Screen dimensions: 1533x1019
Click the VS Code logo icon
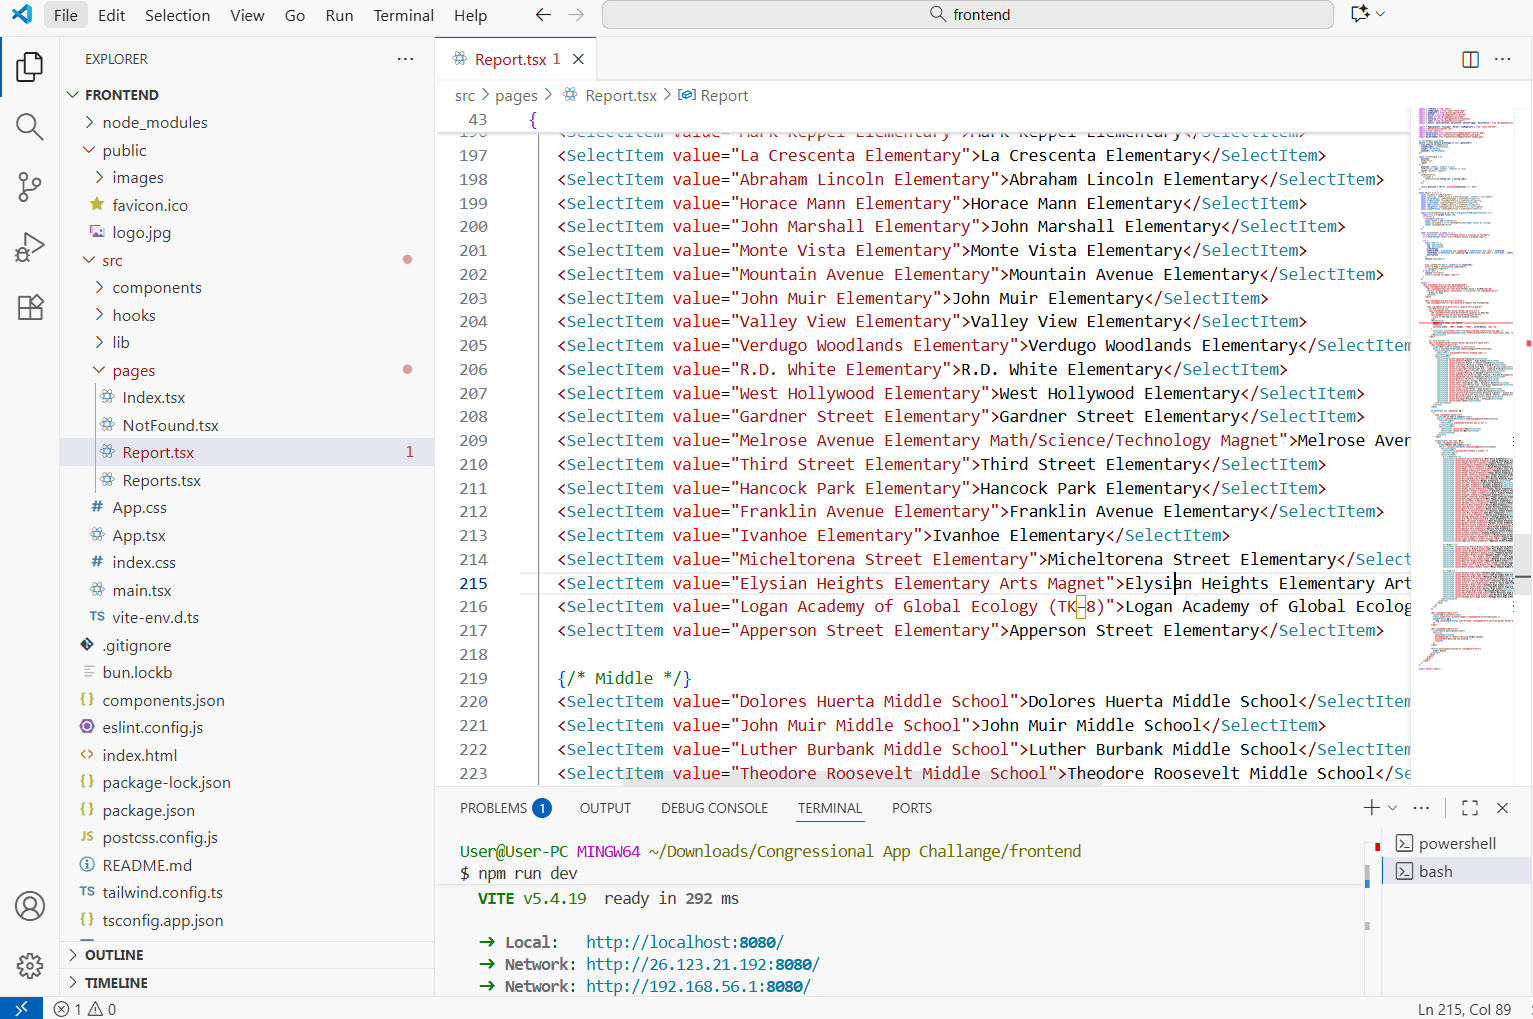point(21,14)
